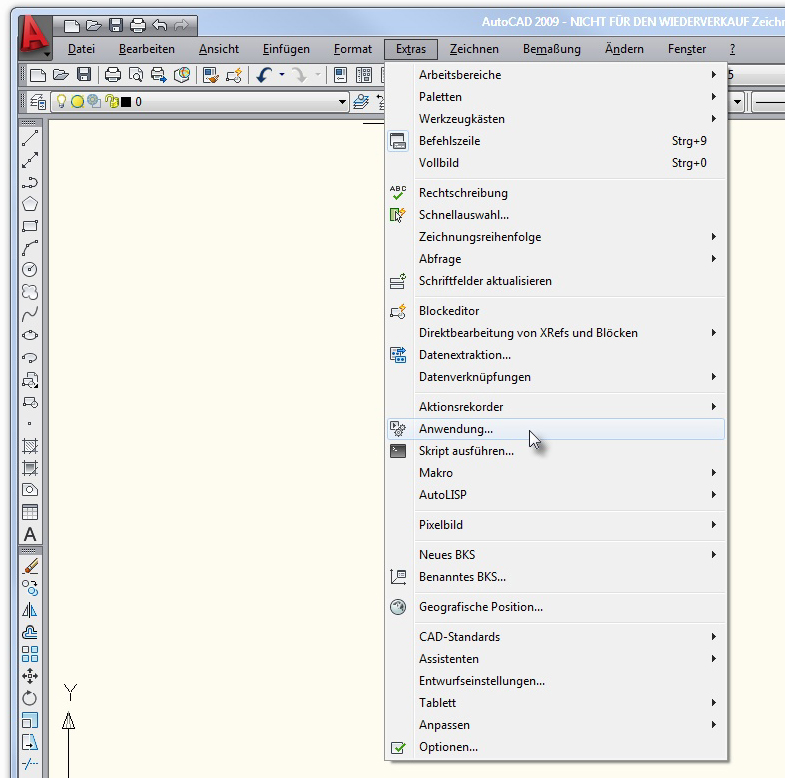Select the Polygon drawing tool
785x778 pixels.
[x=30, y=204]
